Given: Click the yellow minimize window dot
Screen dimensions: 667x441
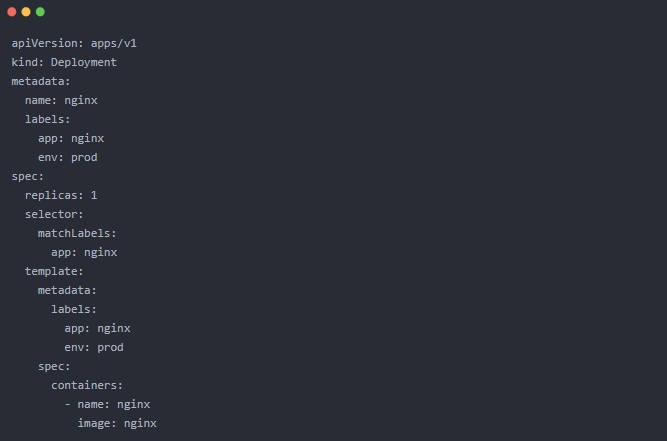Looking at the screenshot, I should [x=26, y=12].
